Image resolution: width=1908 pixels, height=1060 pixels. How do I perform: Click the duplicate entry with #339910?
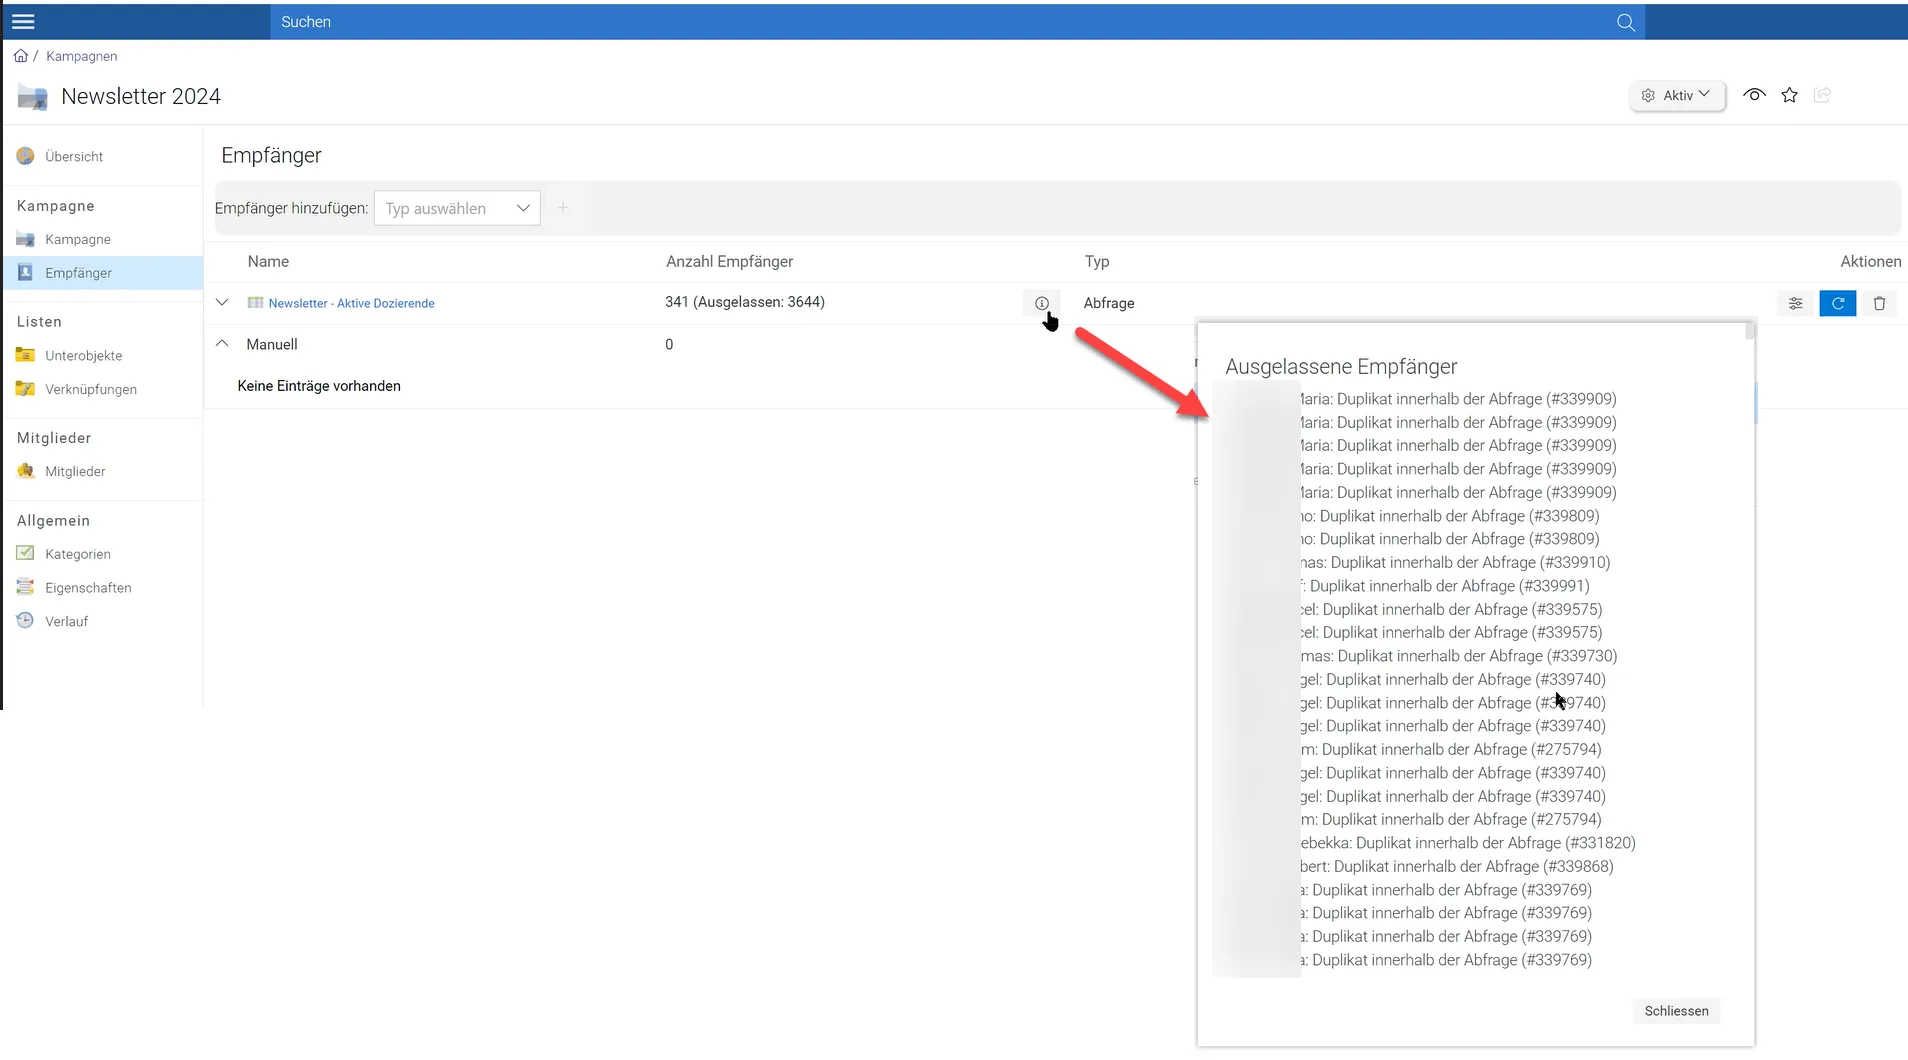point(1455,563)
